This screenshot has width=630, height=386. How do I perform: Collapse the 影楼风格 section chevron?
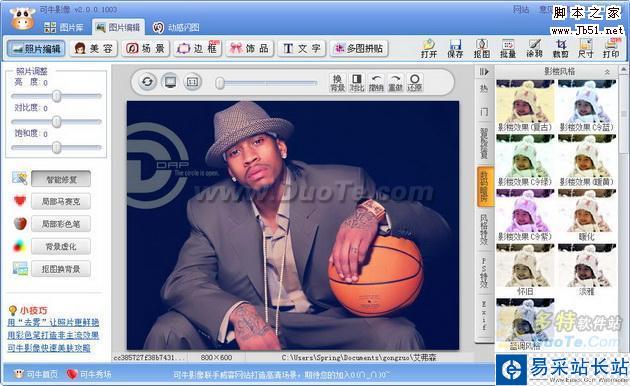(x=607, y=72)
